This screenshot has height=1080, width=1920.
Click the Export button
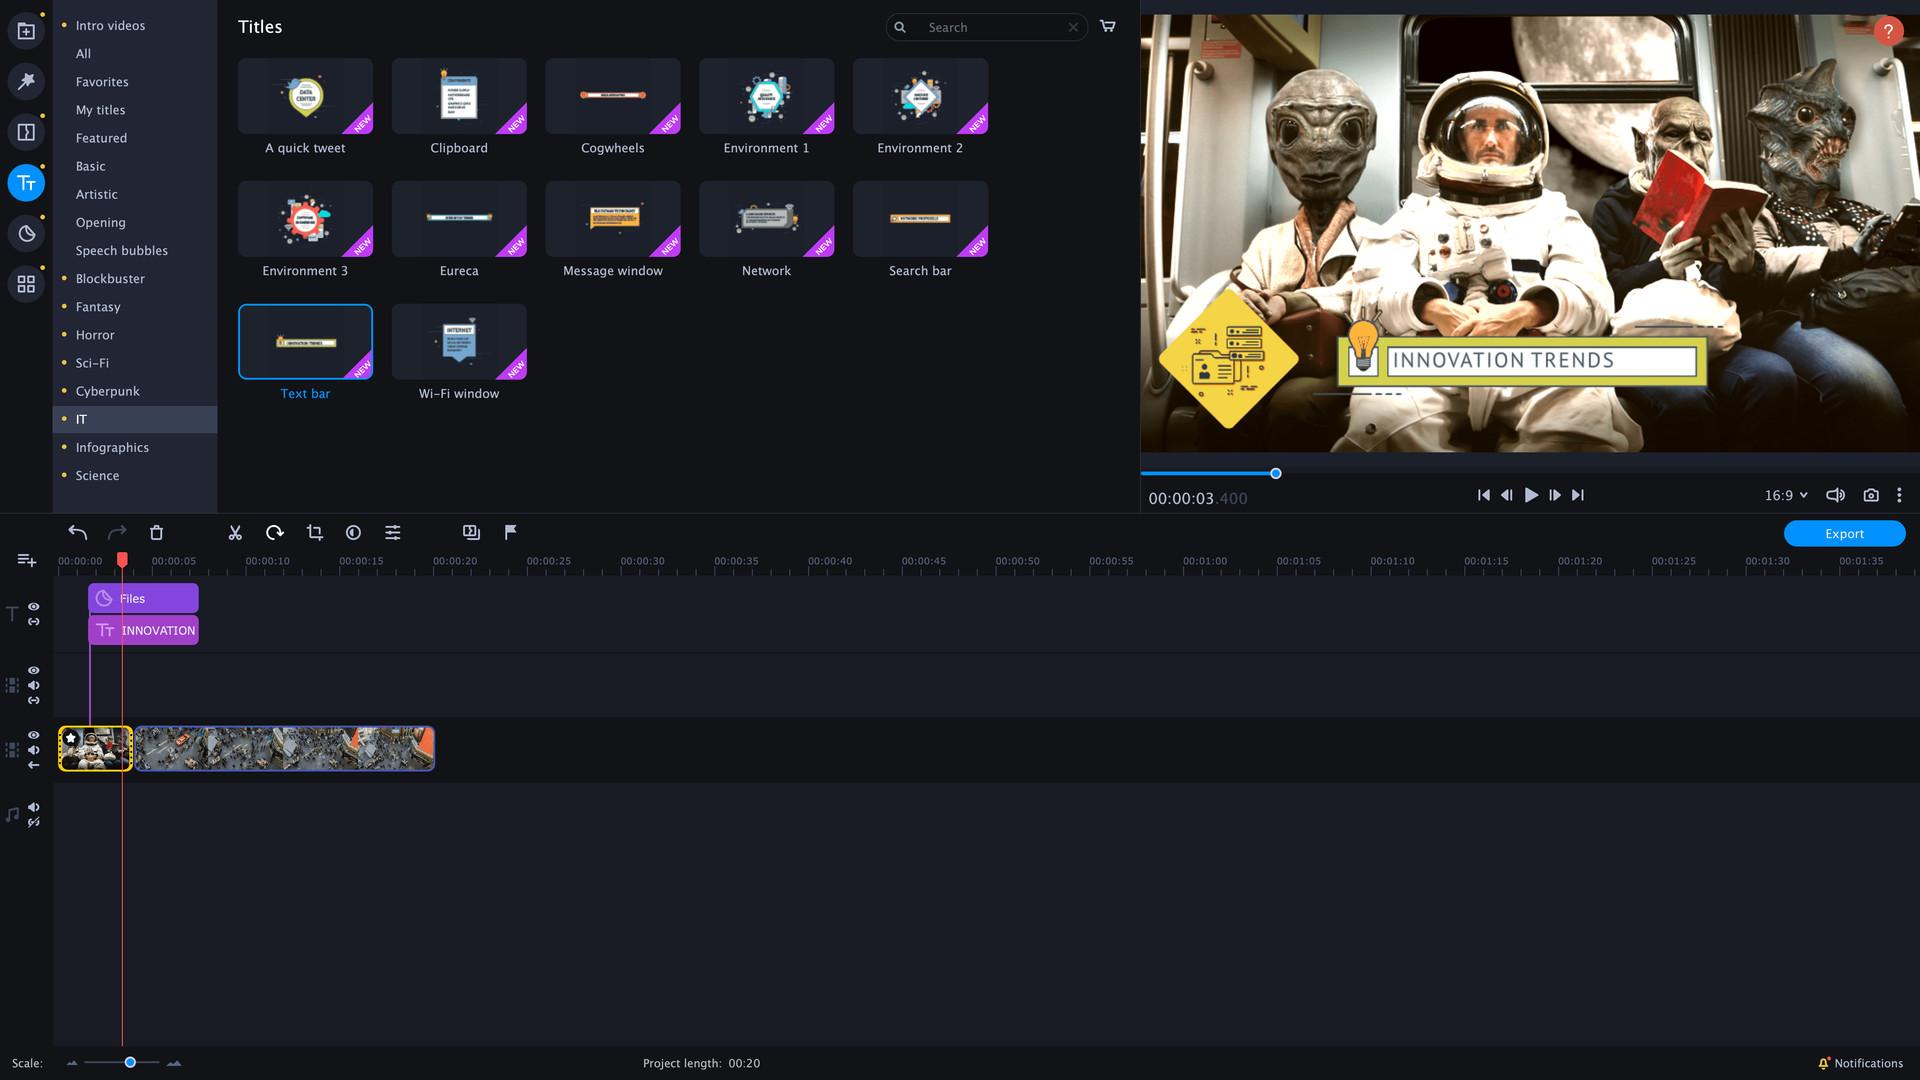[1843, 533]
